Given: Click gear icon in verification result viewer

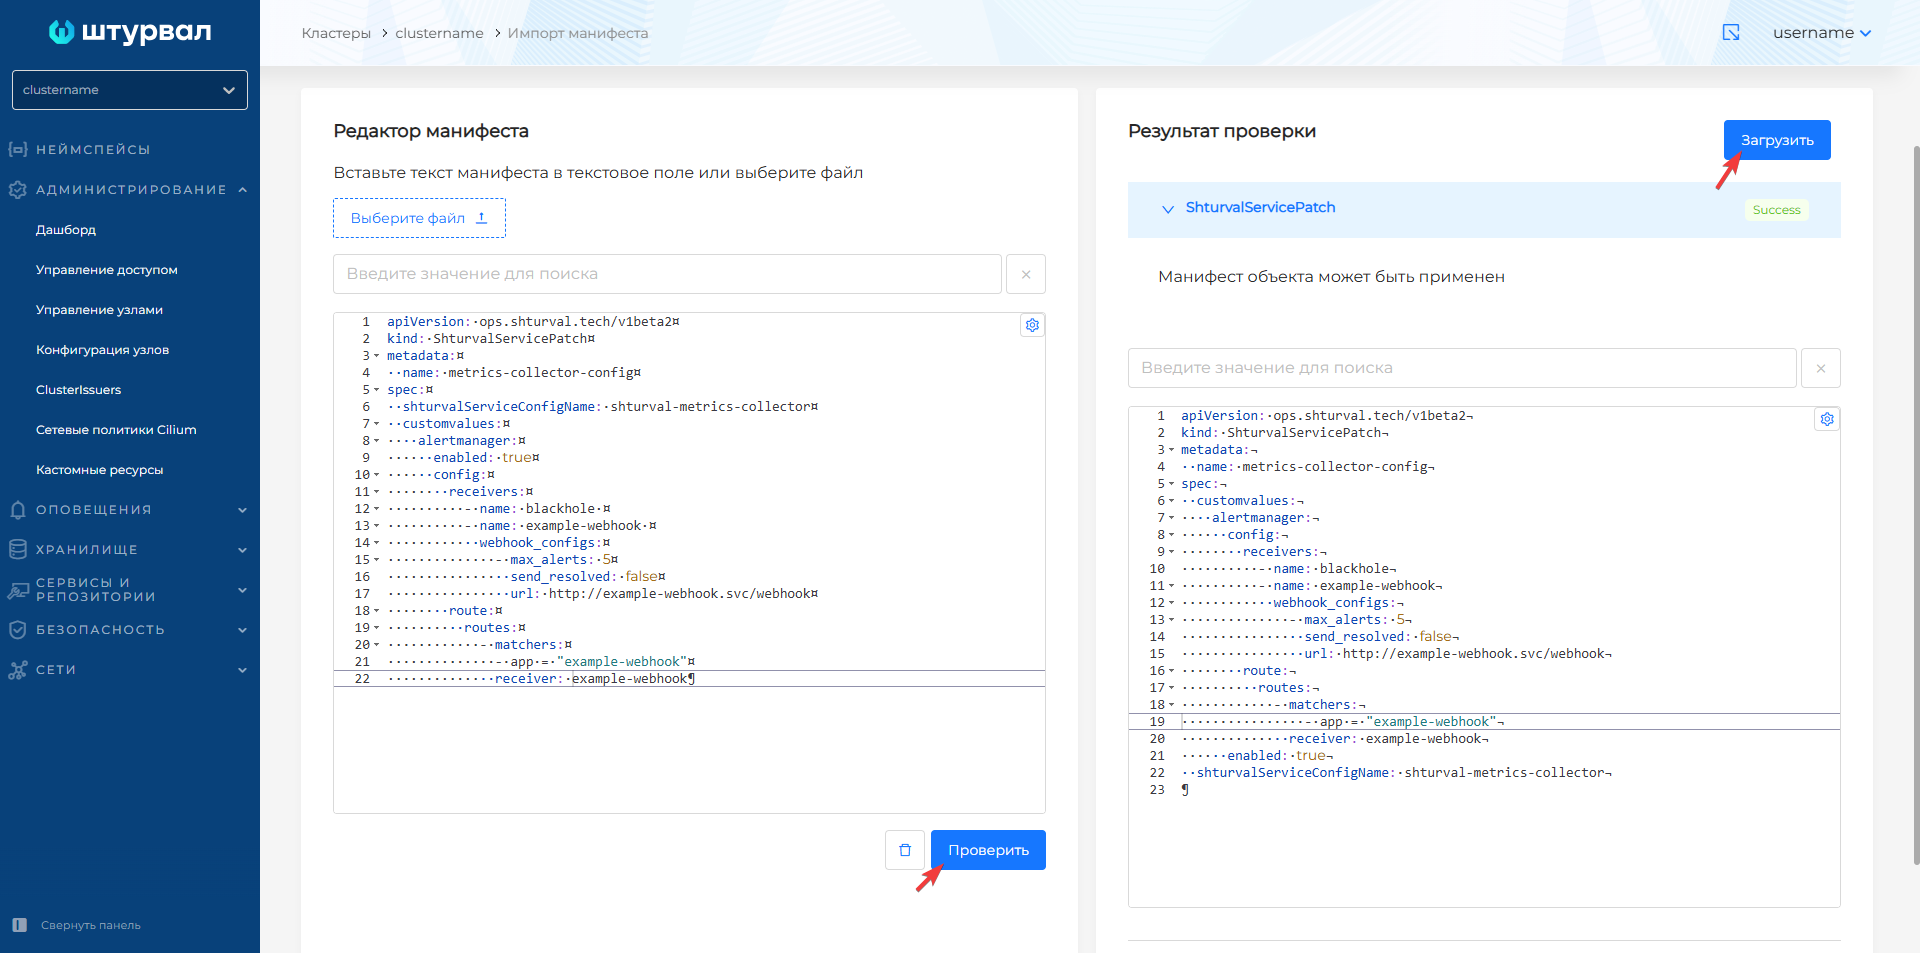Looking at the screenshot, I should click(x=1827, y=419).
